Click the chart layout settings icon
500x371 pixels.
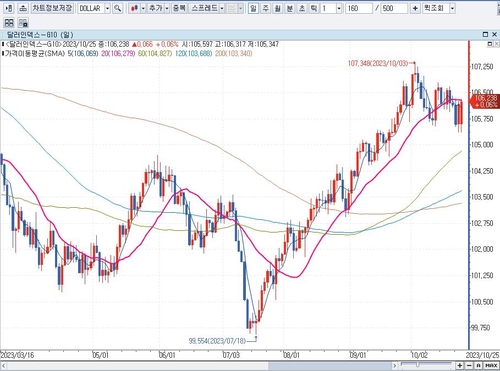pyautogui.click(x=23, y=23)
